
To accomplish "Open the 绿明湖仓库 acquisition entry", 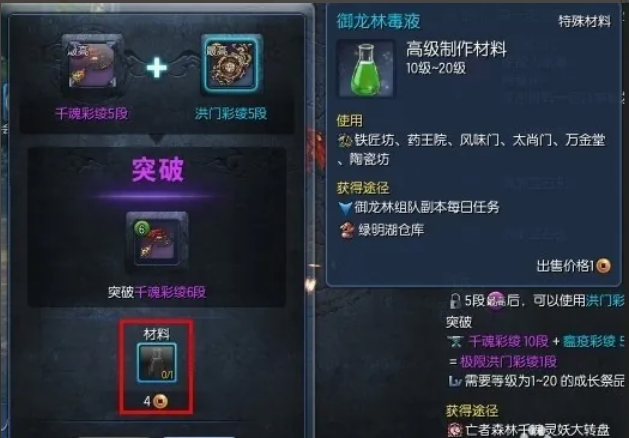I will 392,230.
